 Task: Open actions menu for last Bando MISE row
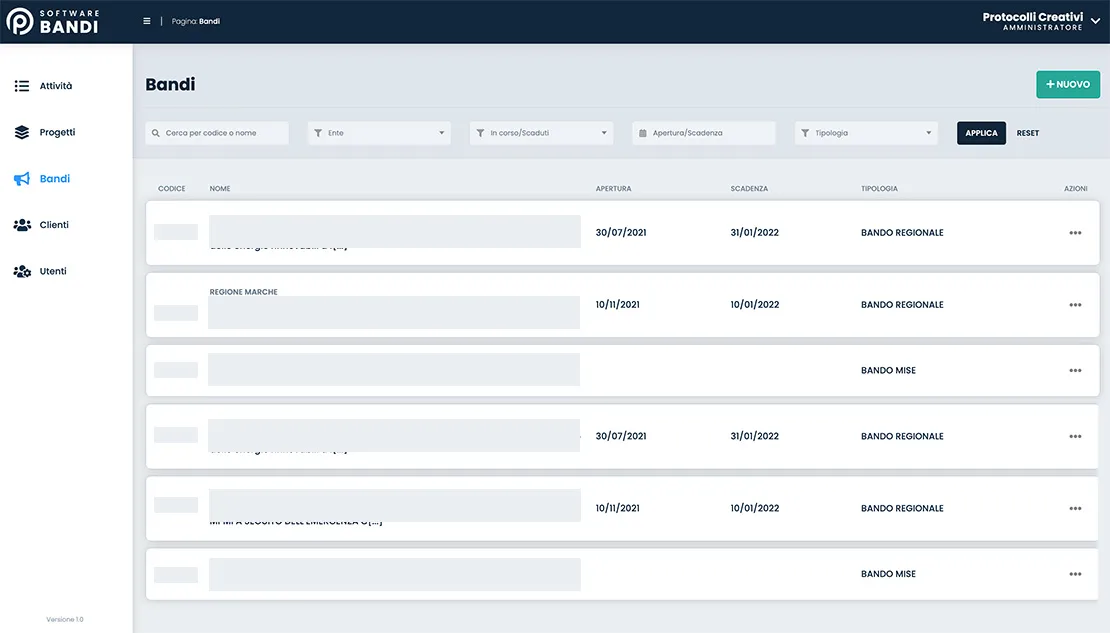click(x=1075, y=575)
